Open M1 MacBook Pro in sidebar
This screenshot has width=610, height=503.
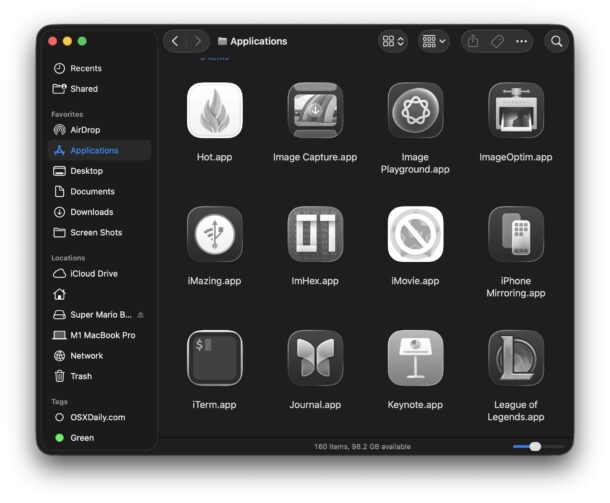click(x=99, y=335)
